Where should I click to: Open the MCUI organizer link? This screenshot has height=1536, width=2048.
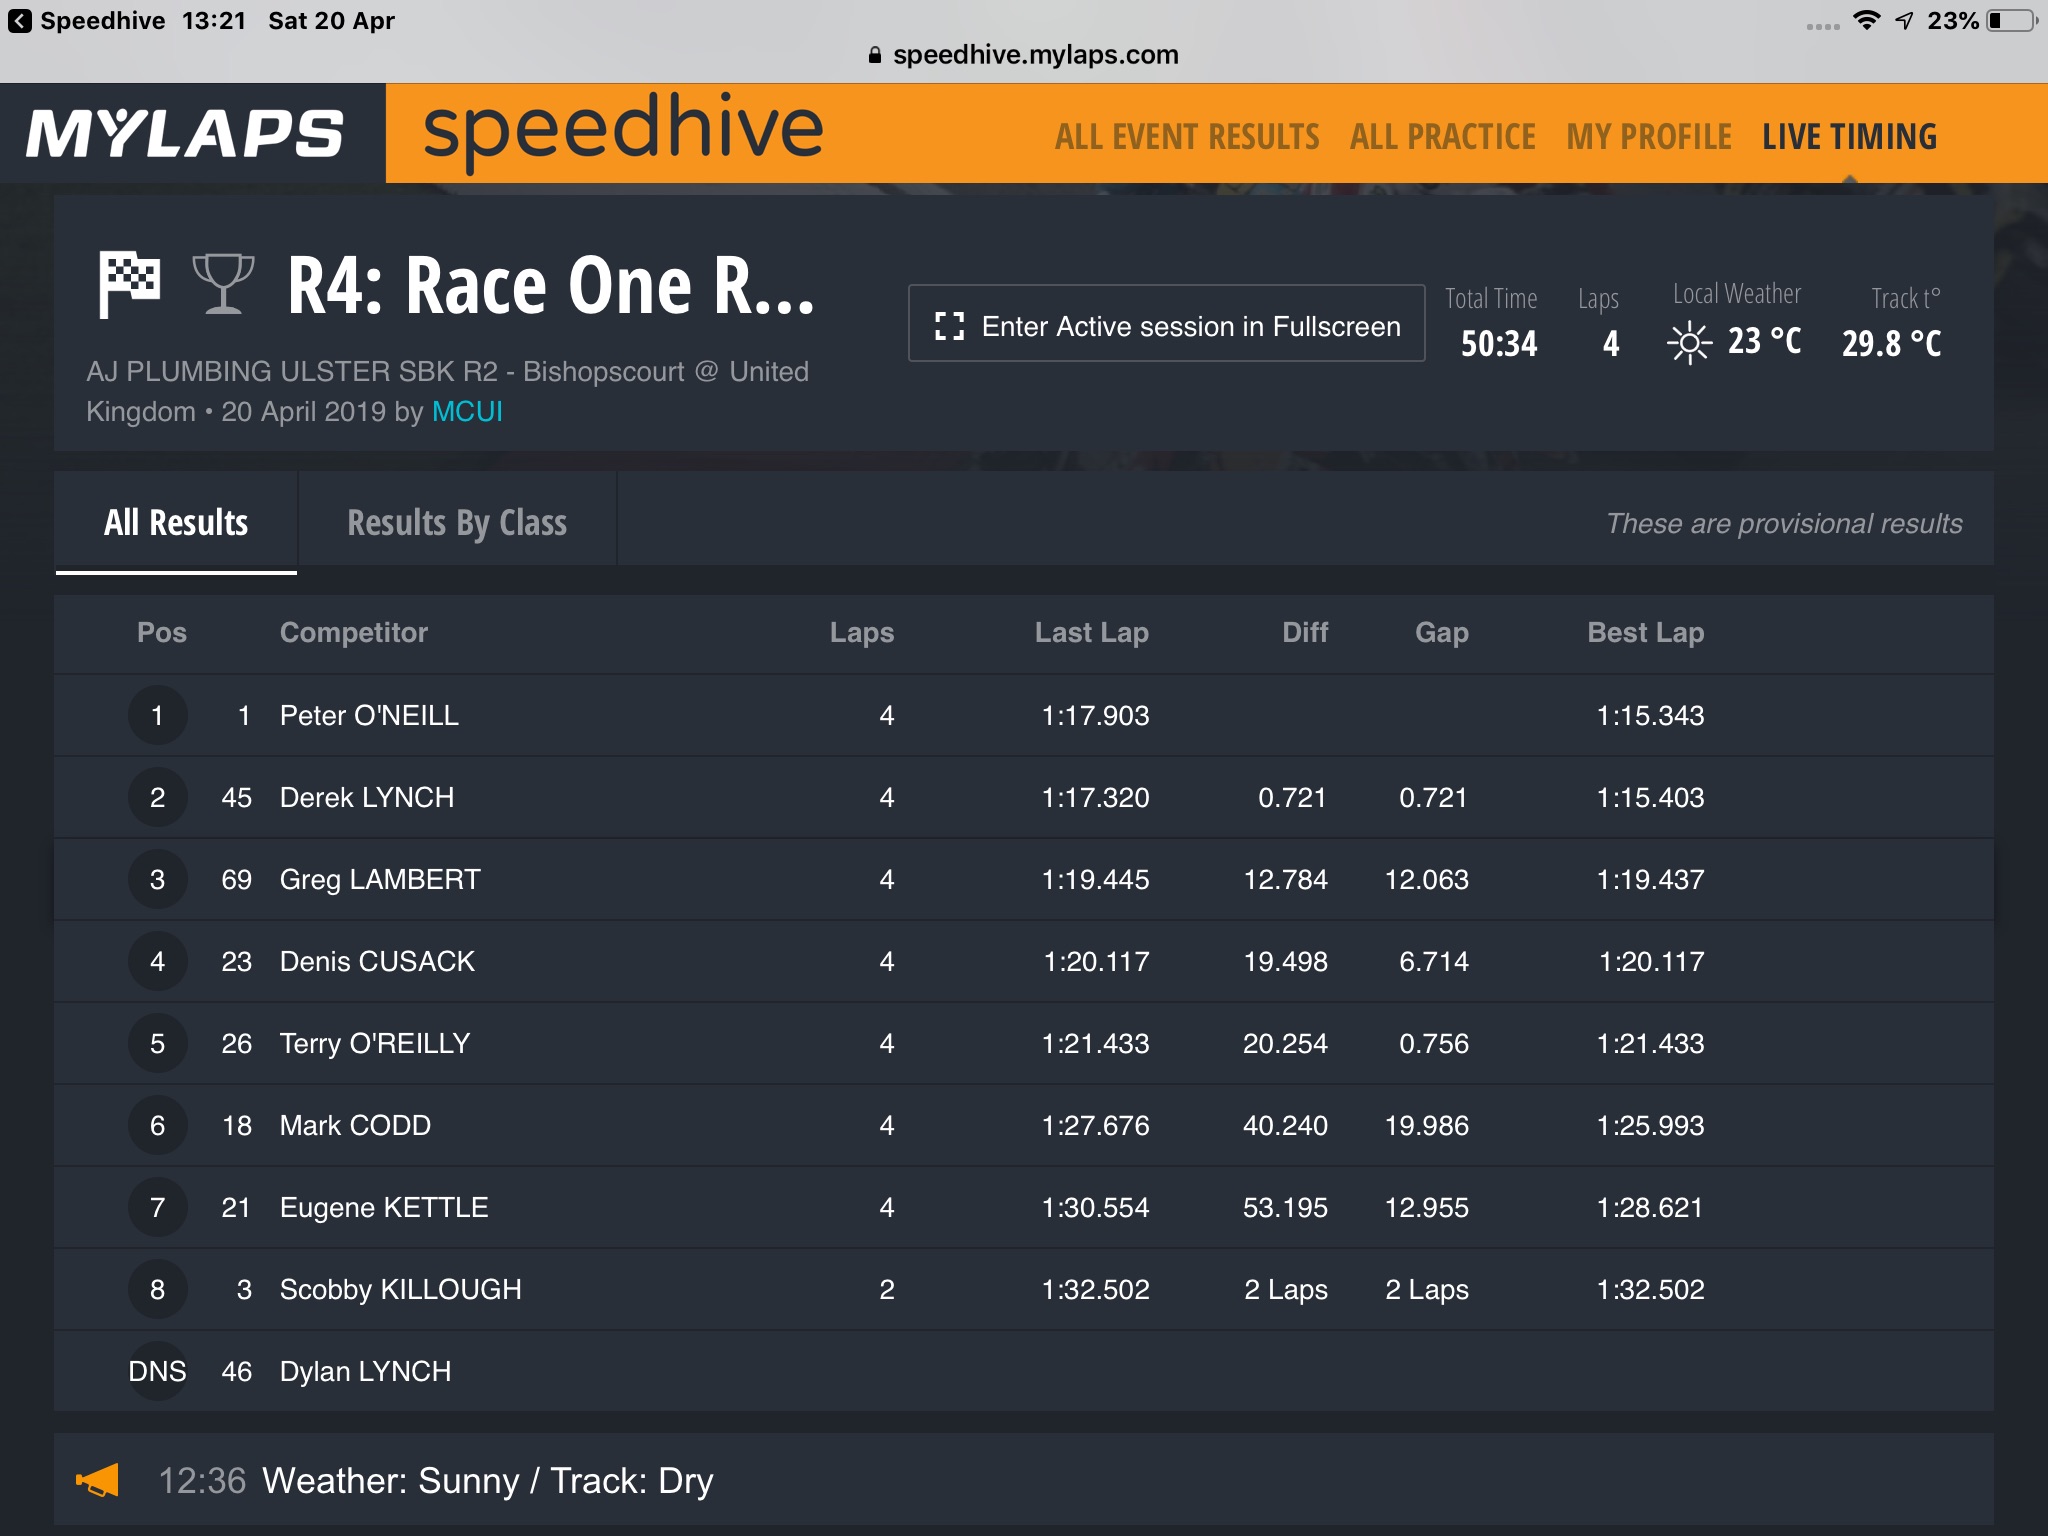(x=467, y=412)
